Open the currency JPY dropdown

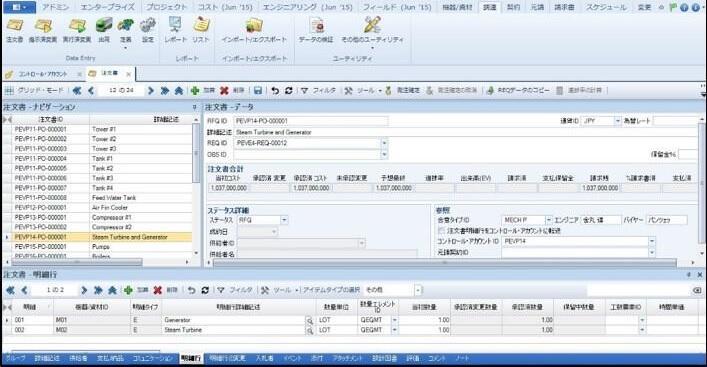click(618, 121)
